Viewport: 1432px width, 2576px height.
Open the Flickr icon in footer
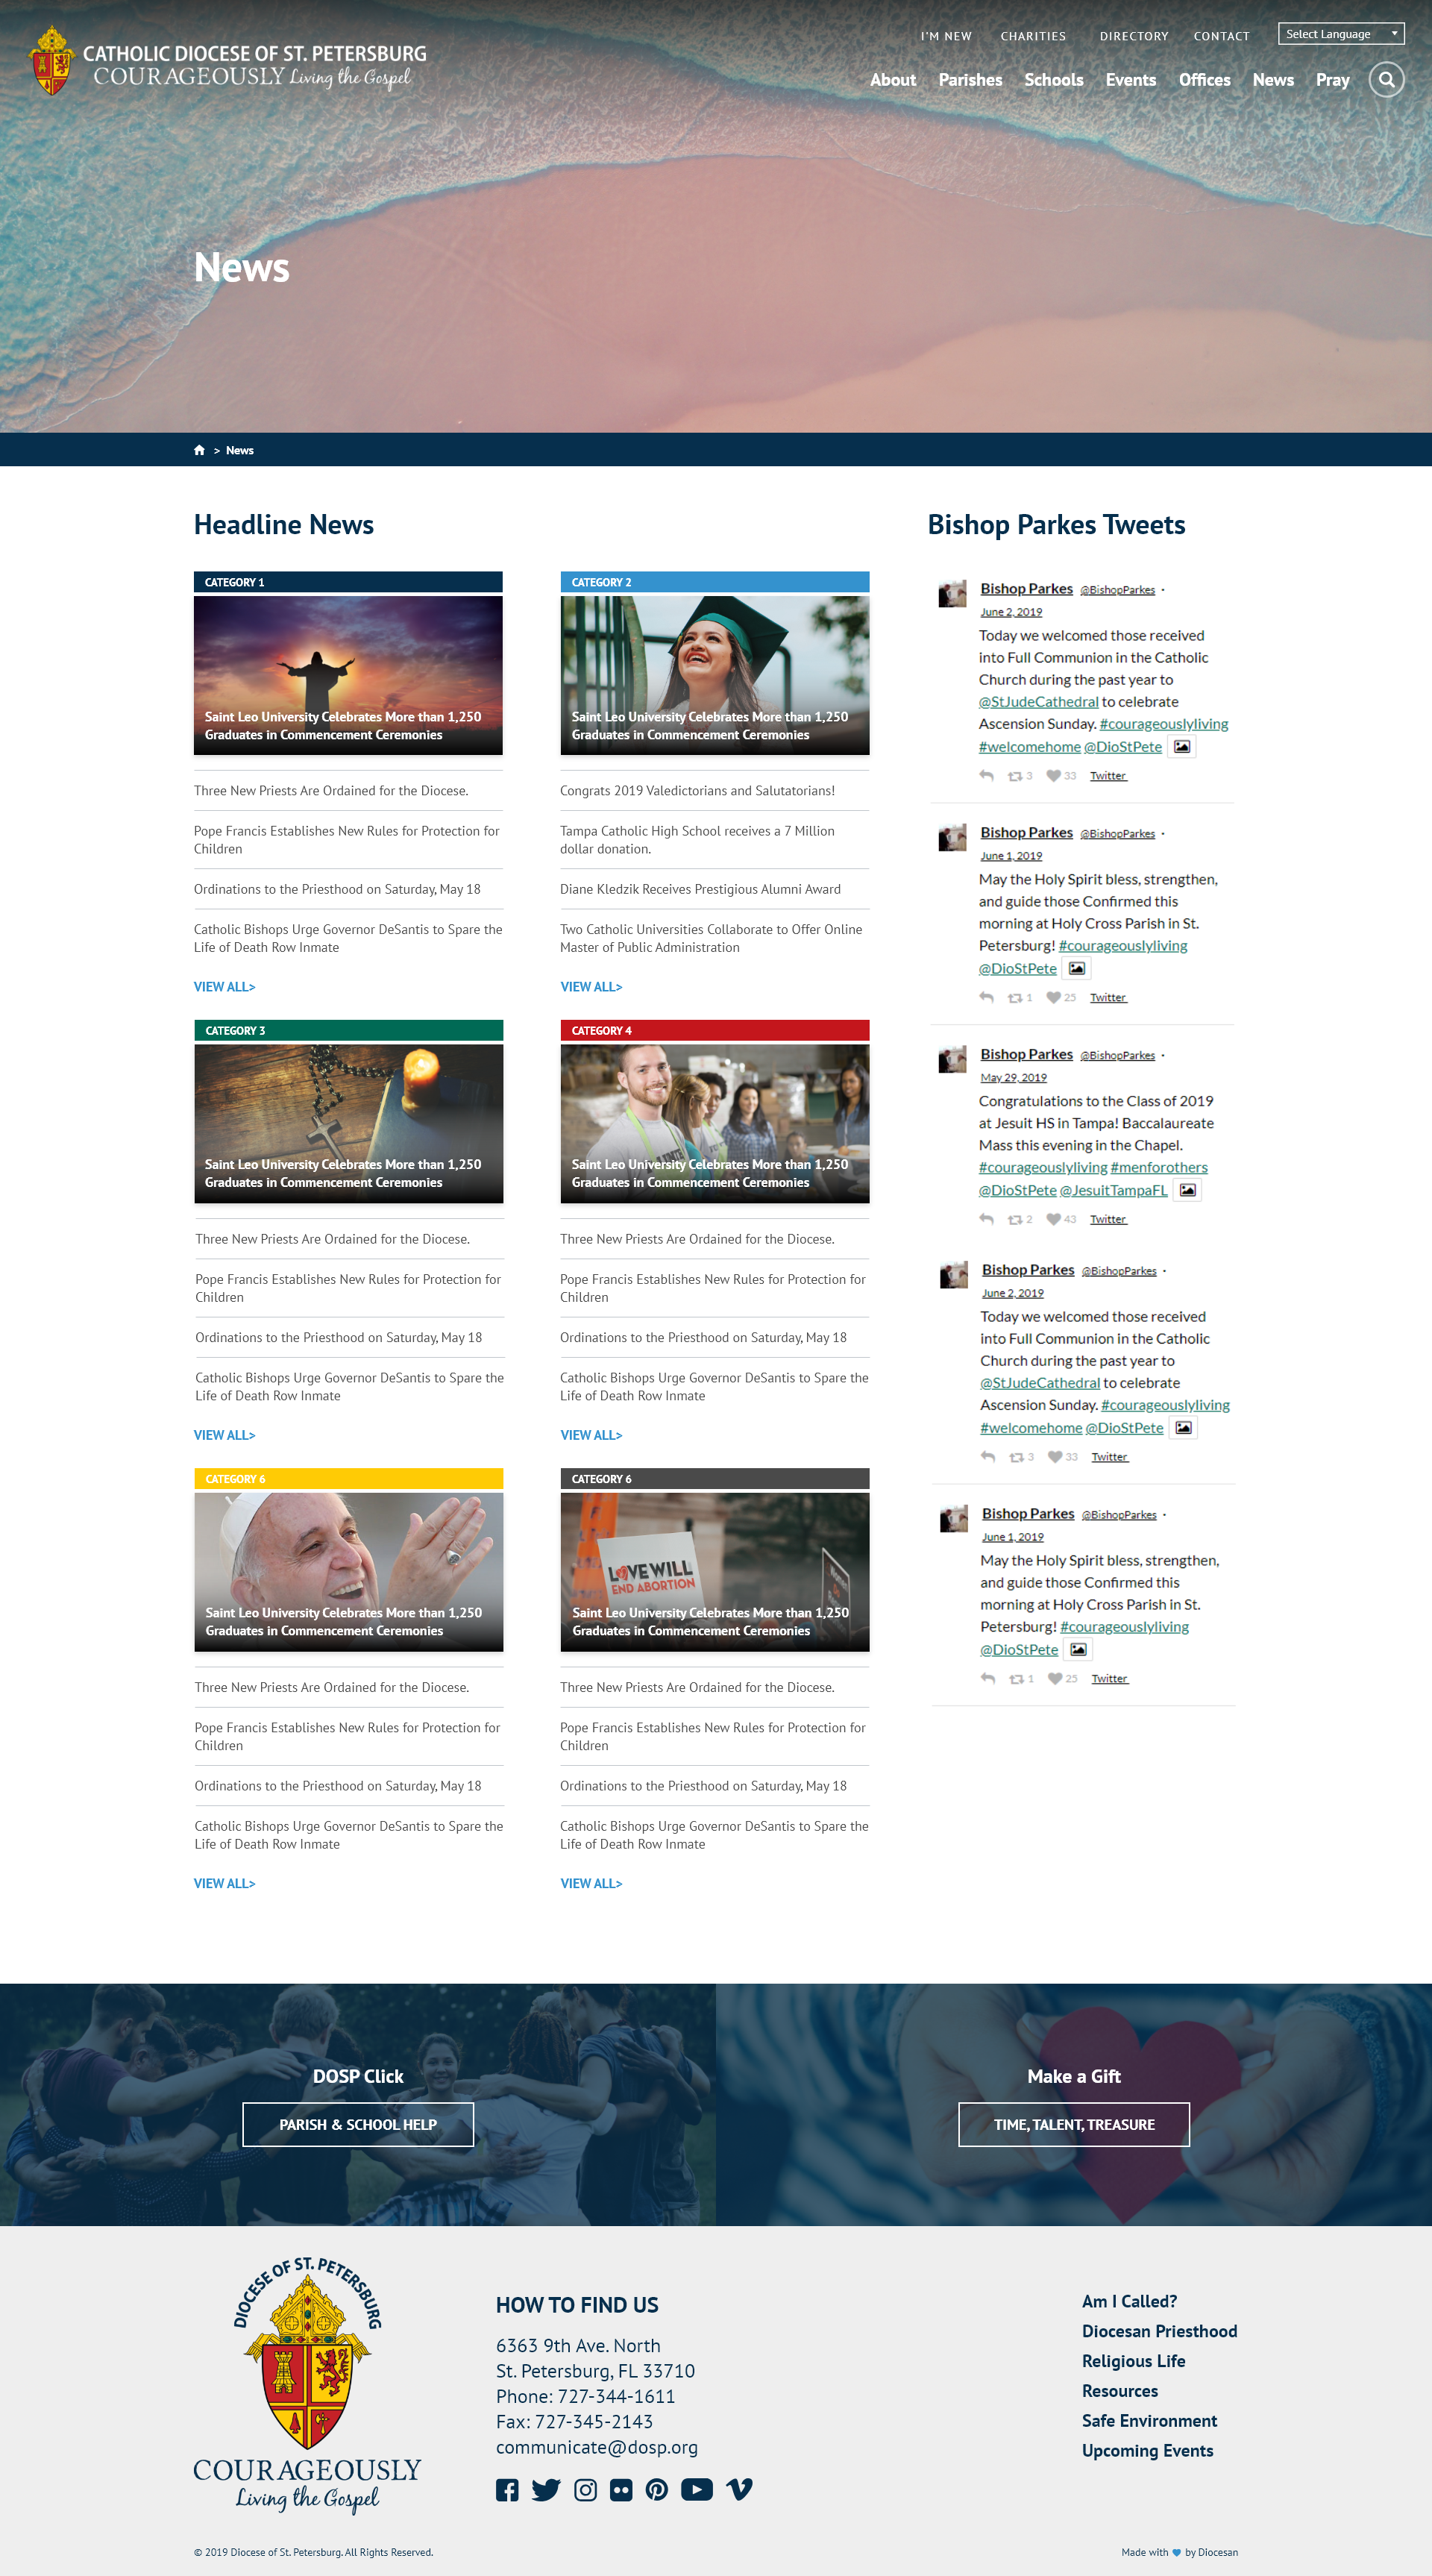[x=621, y=2490]
